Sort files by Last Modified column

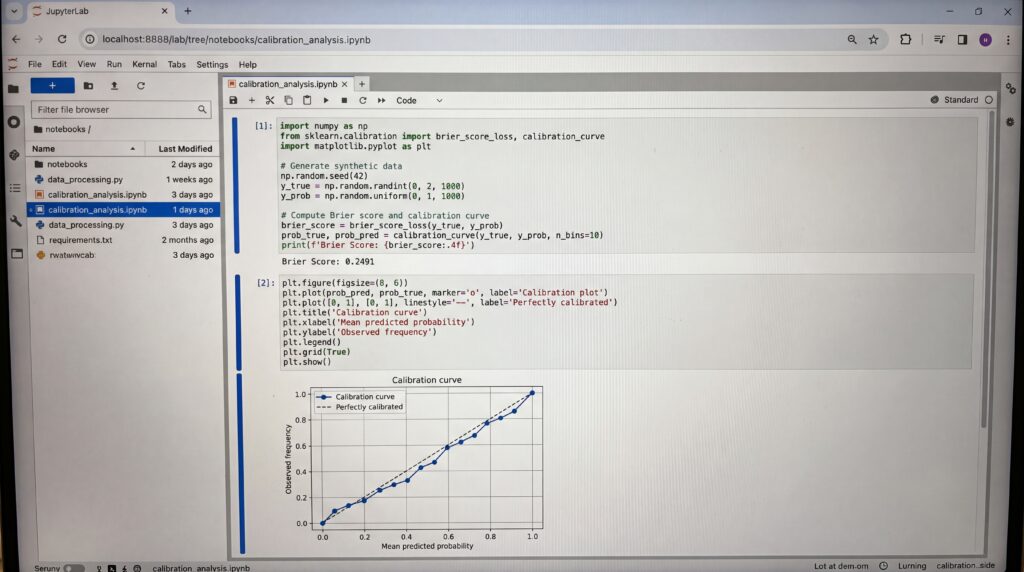click(182, 149)
